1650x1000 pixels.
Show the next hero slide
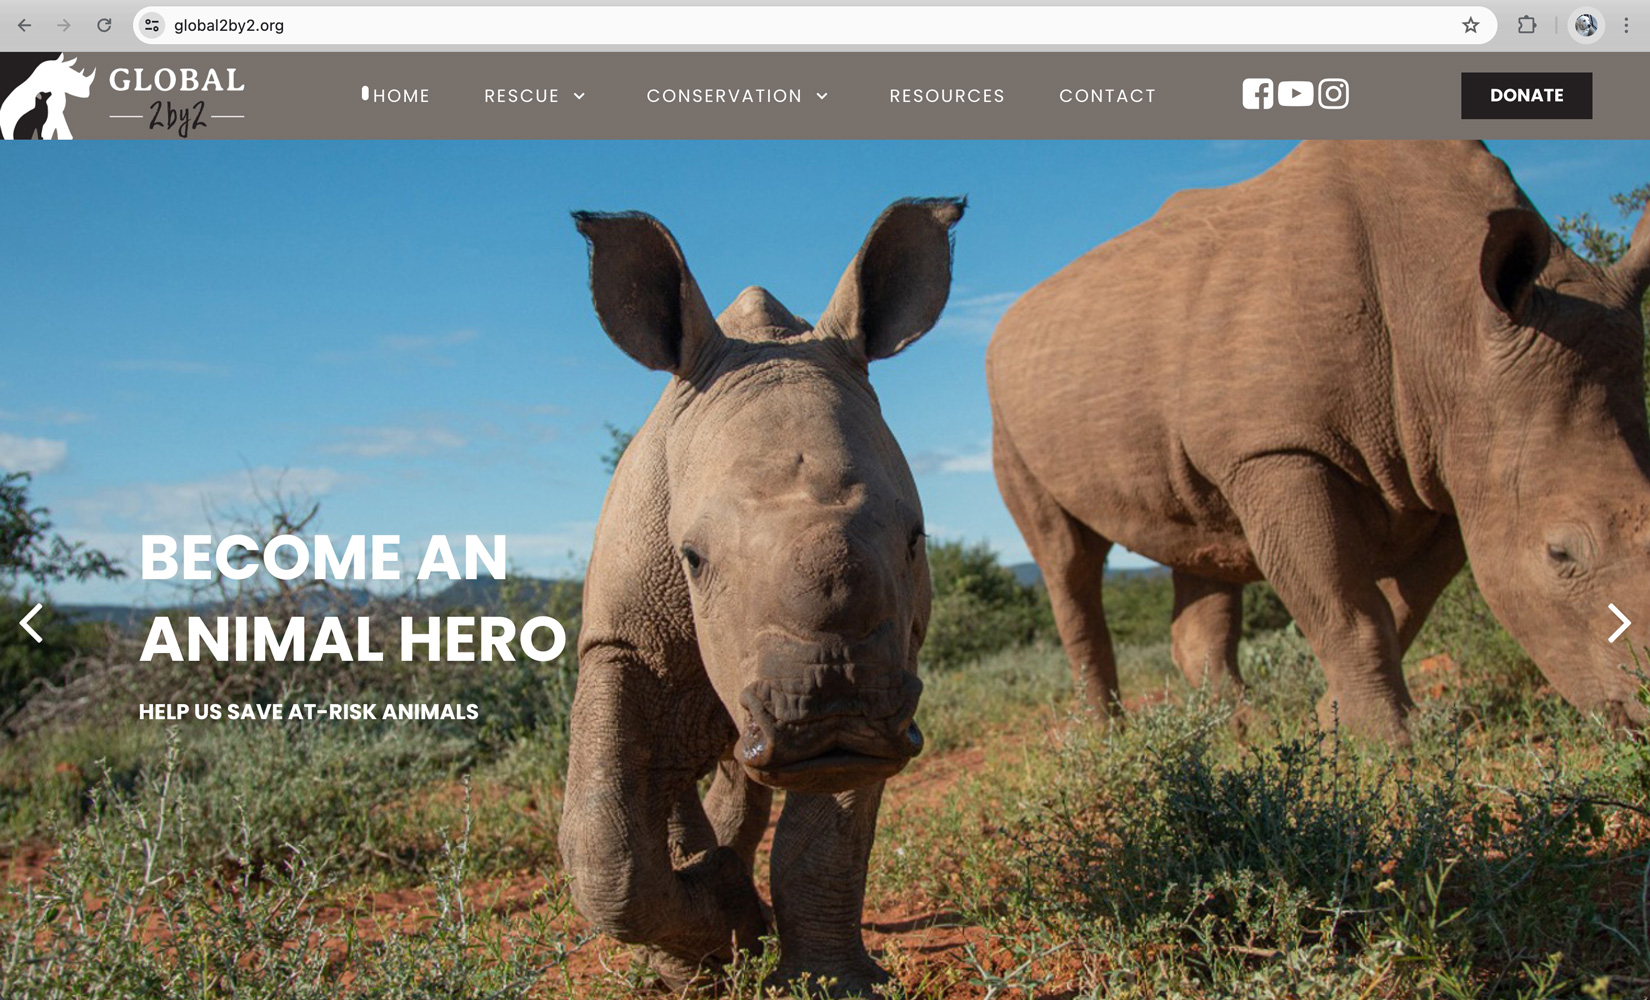[1619, 623]
